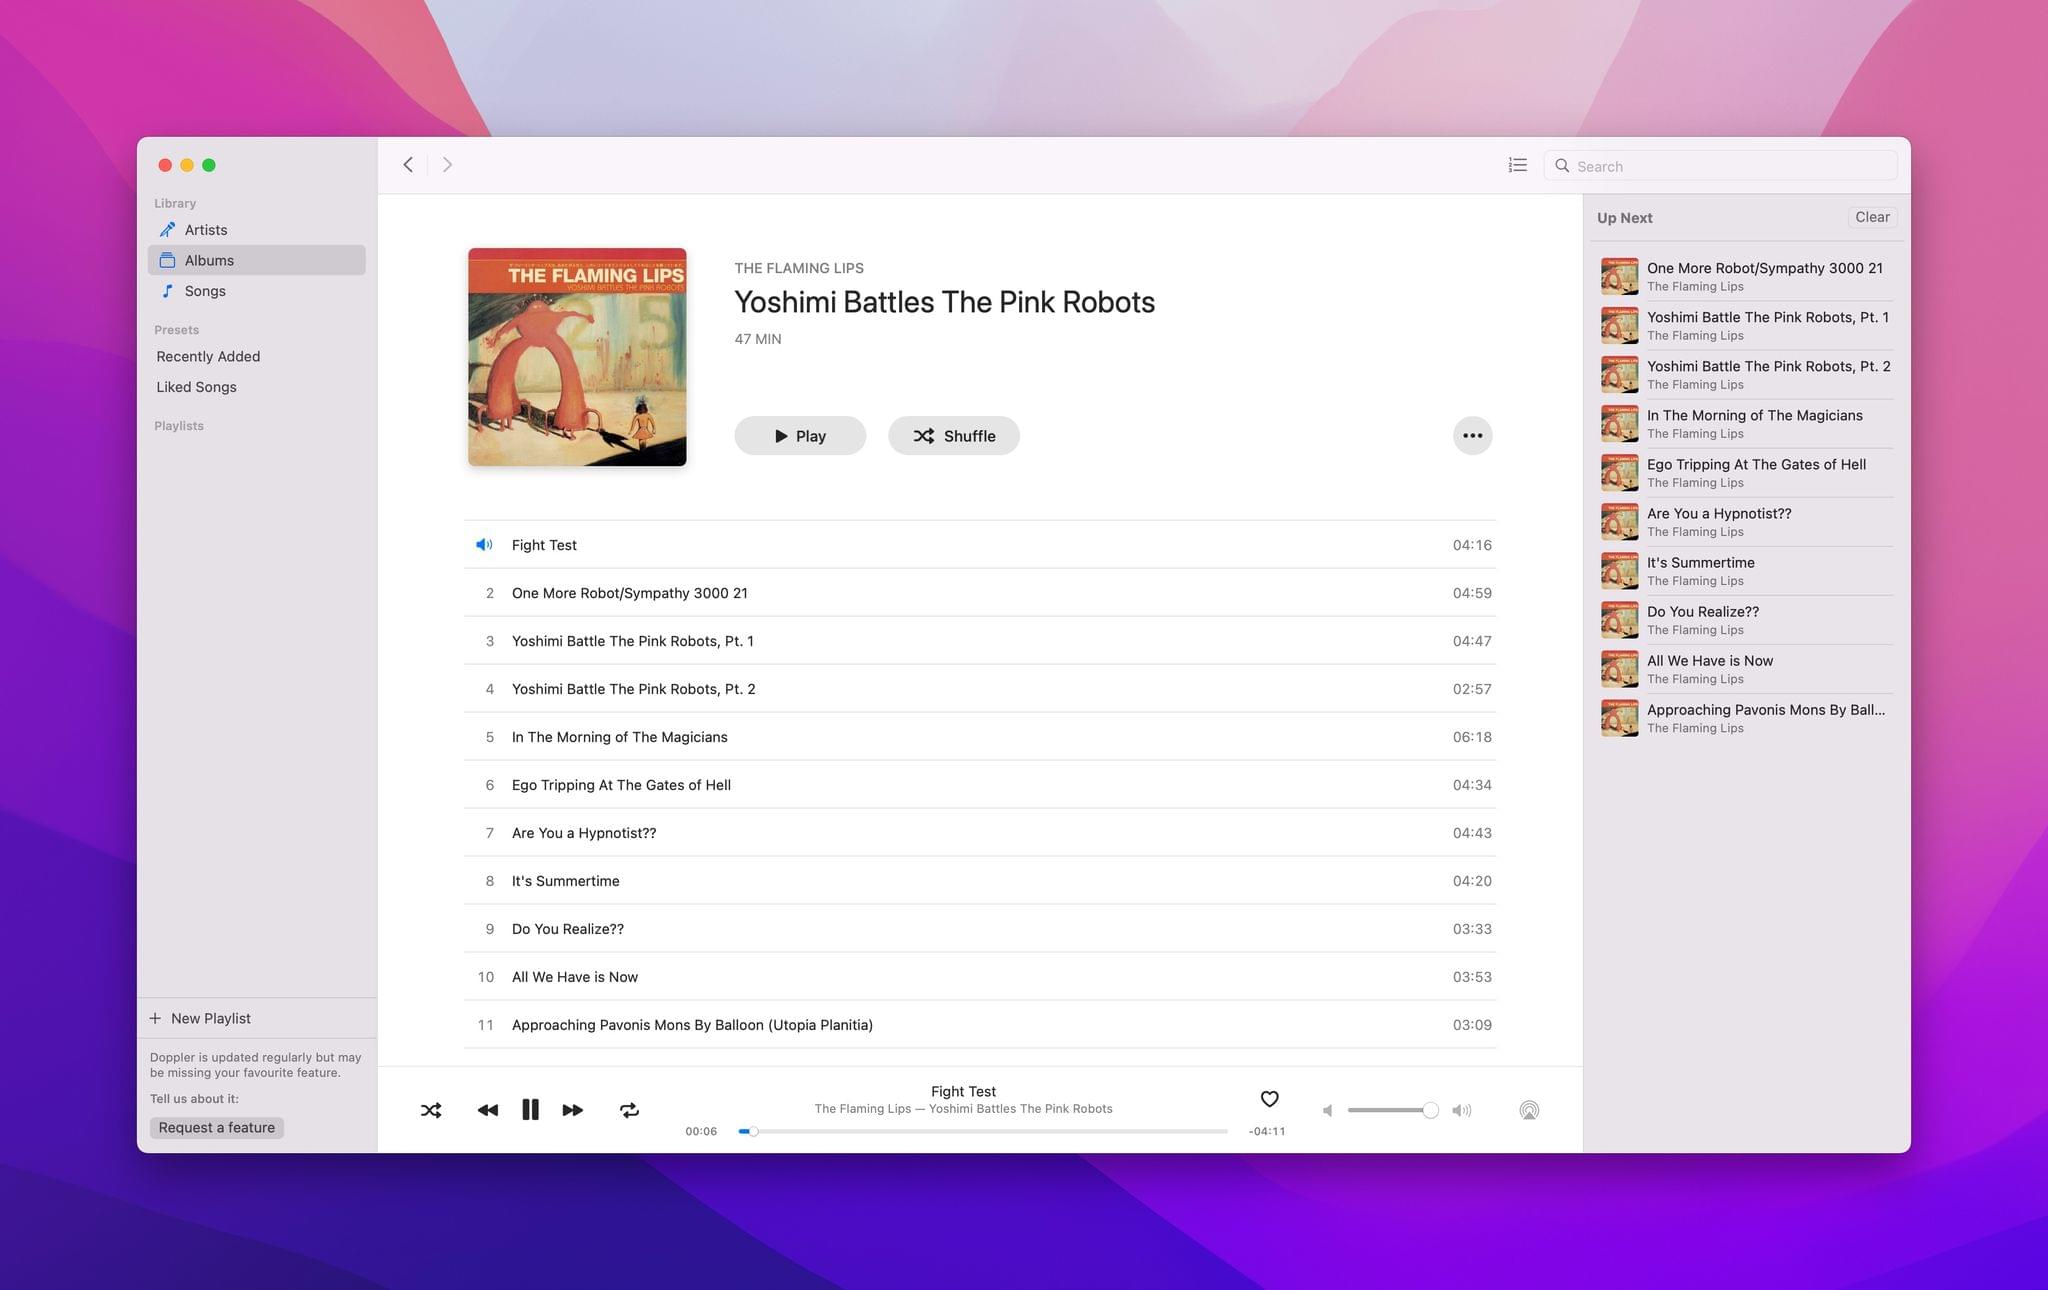
Task: Expand the Playlists section in sidebar
Action: point(178,427)
